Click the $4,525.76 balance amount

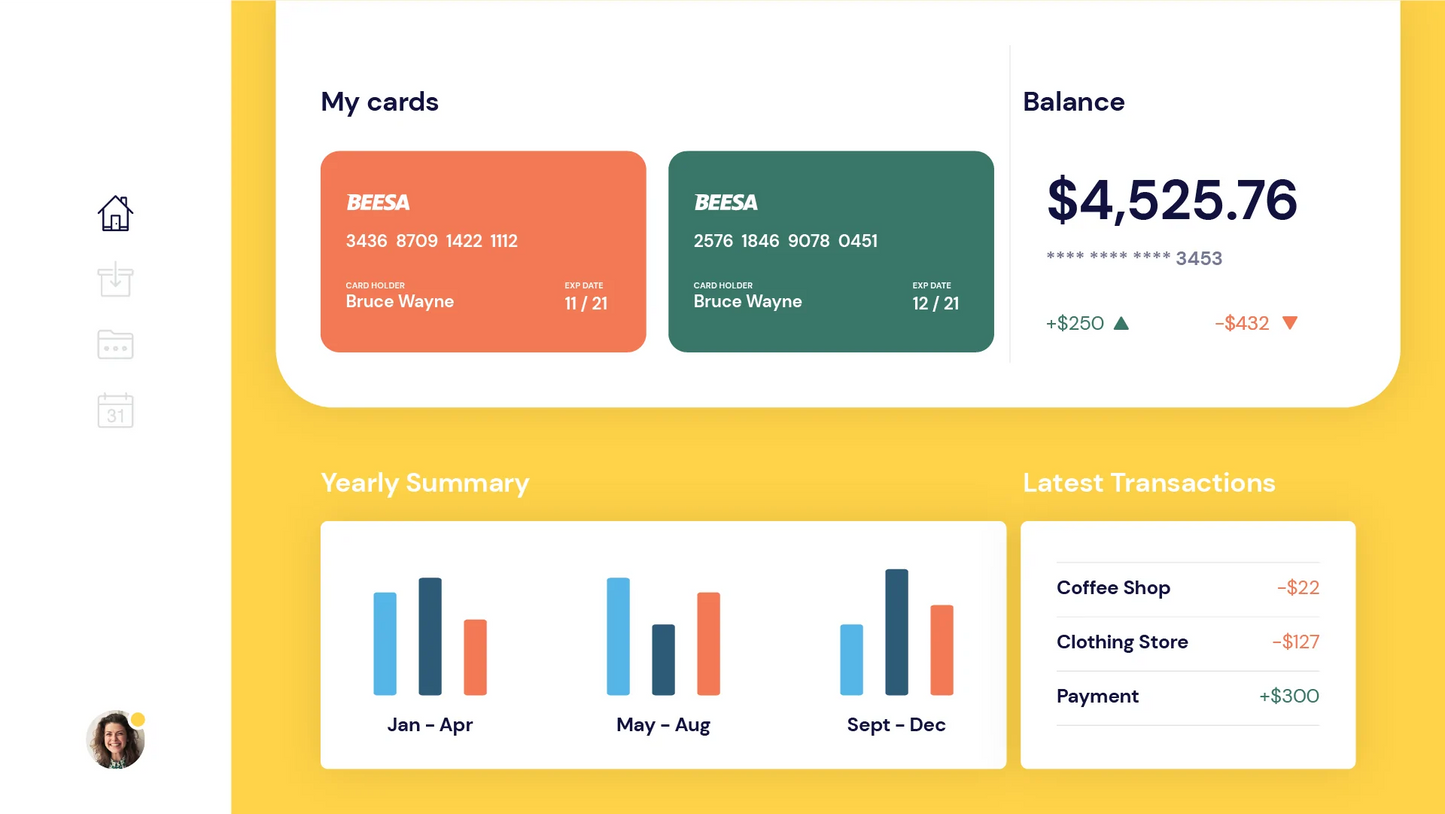pos(1172,200)
